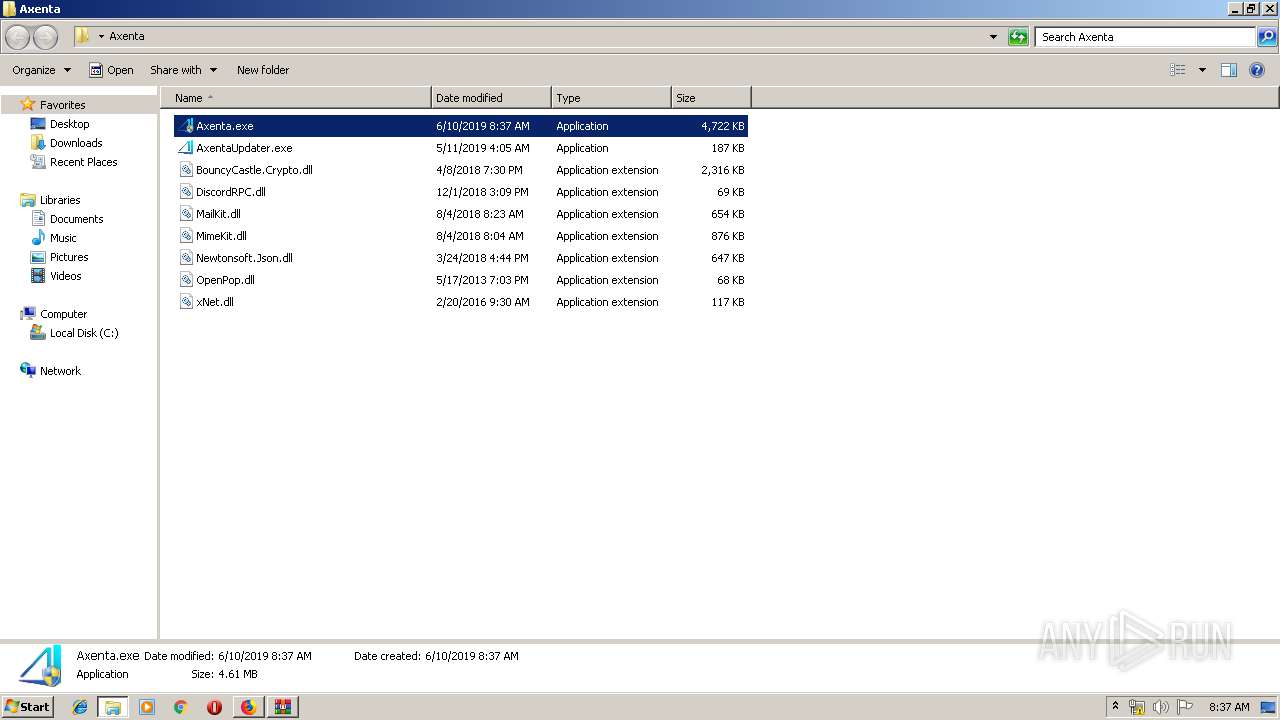1280x720 pixels.
Task: Select BouncyCastle.Crypto.dll file name
Action: click(x=254, y=170)
